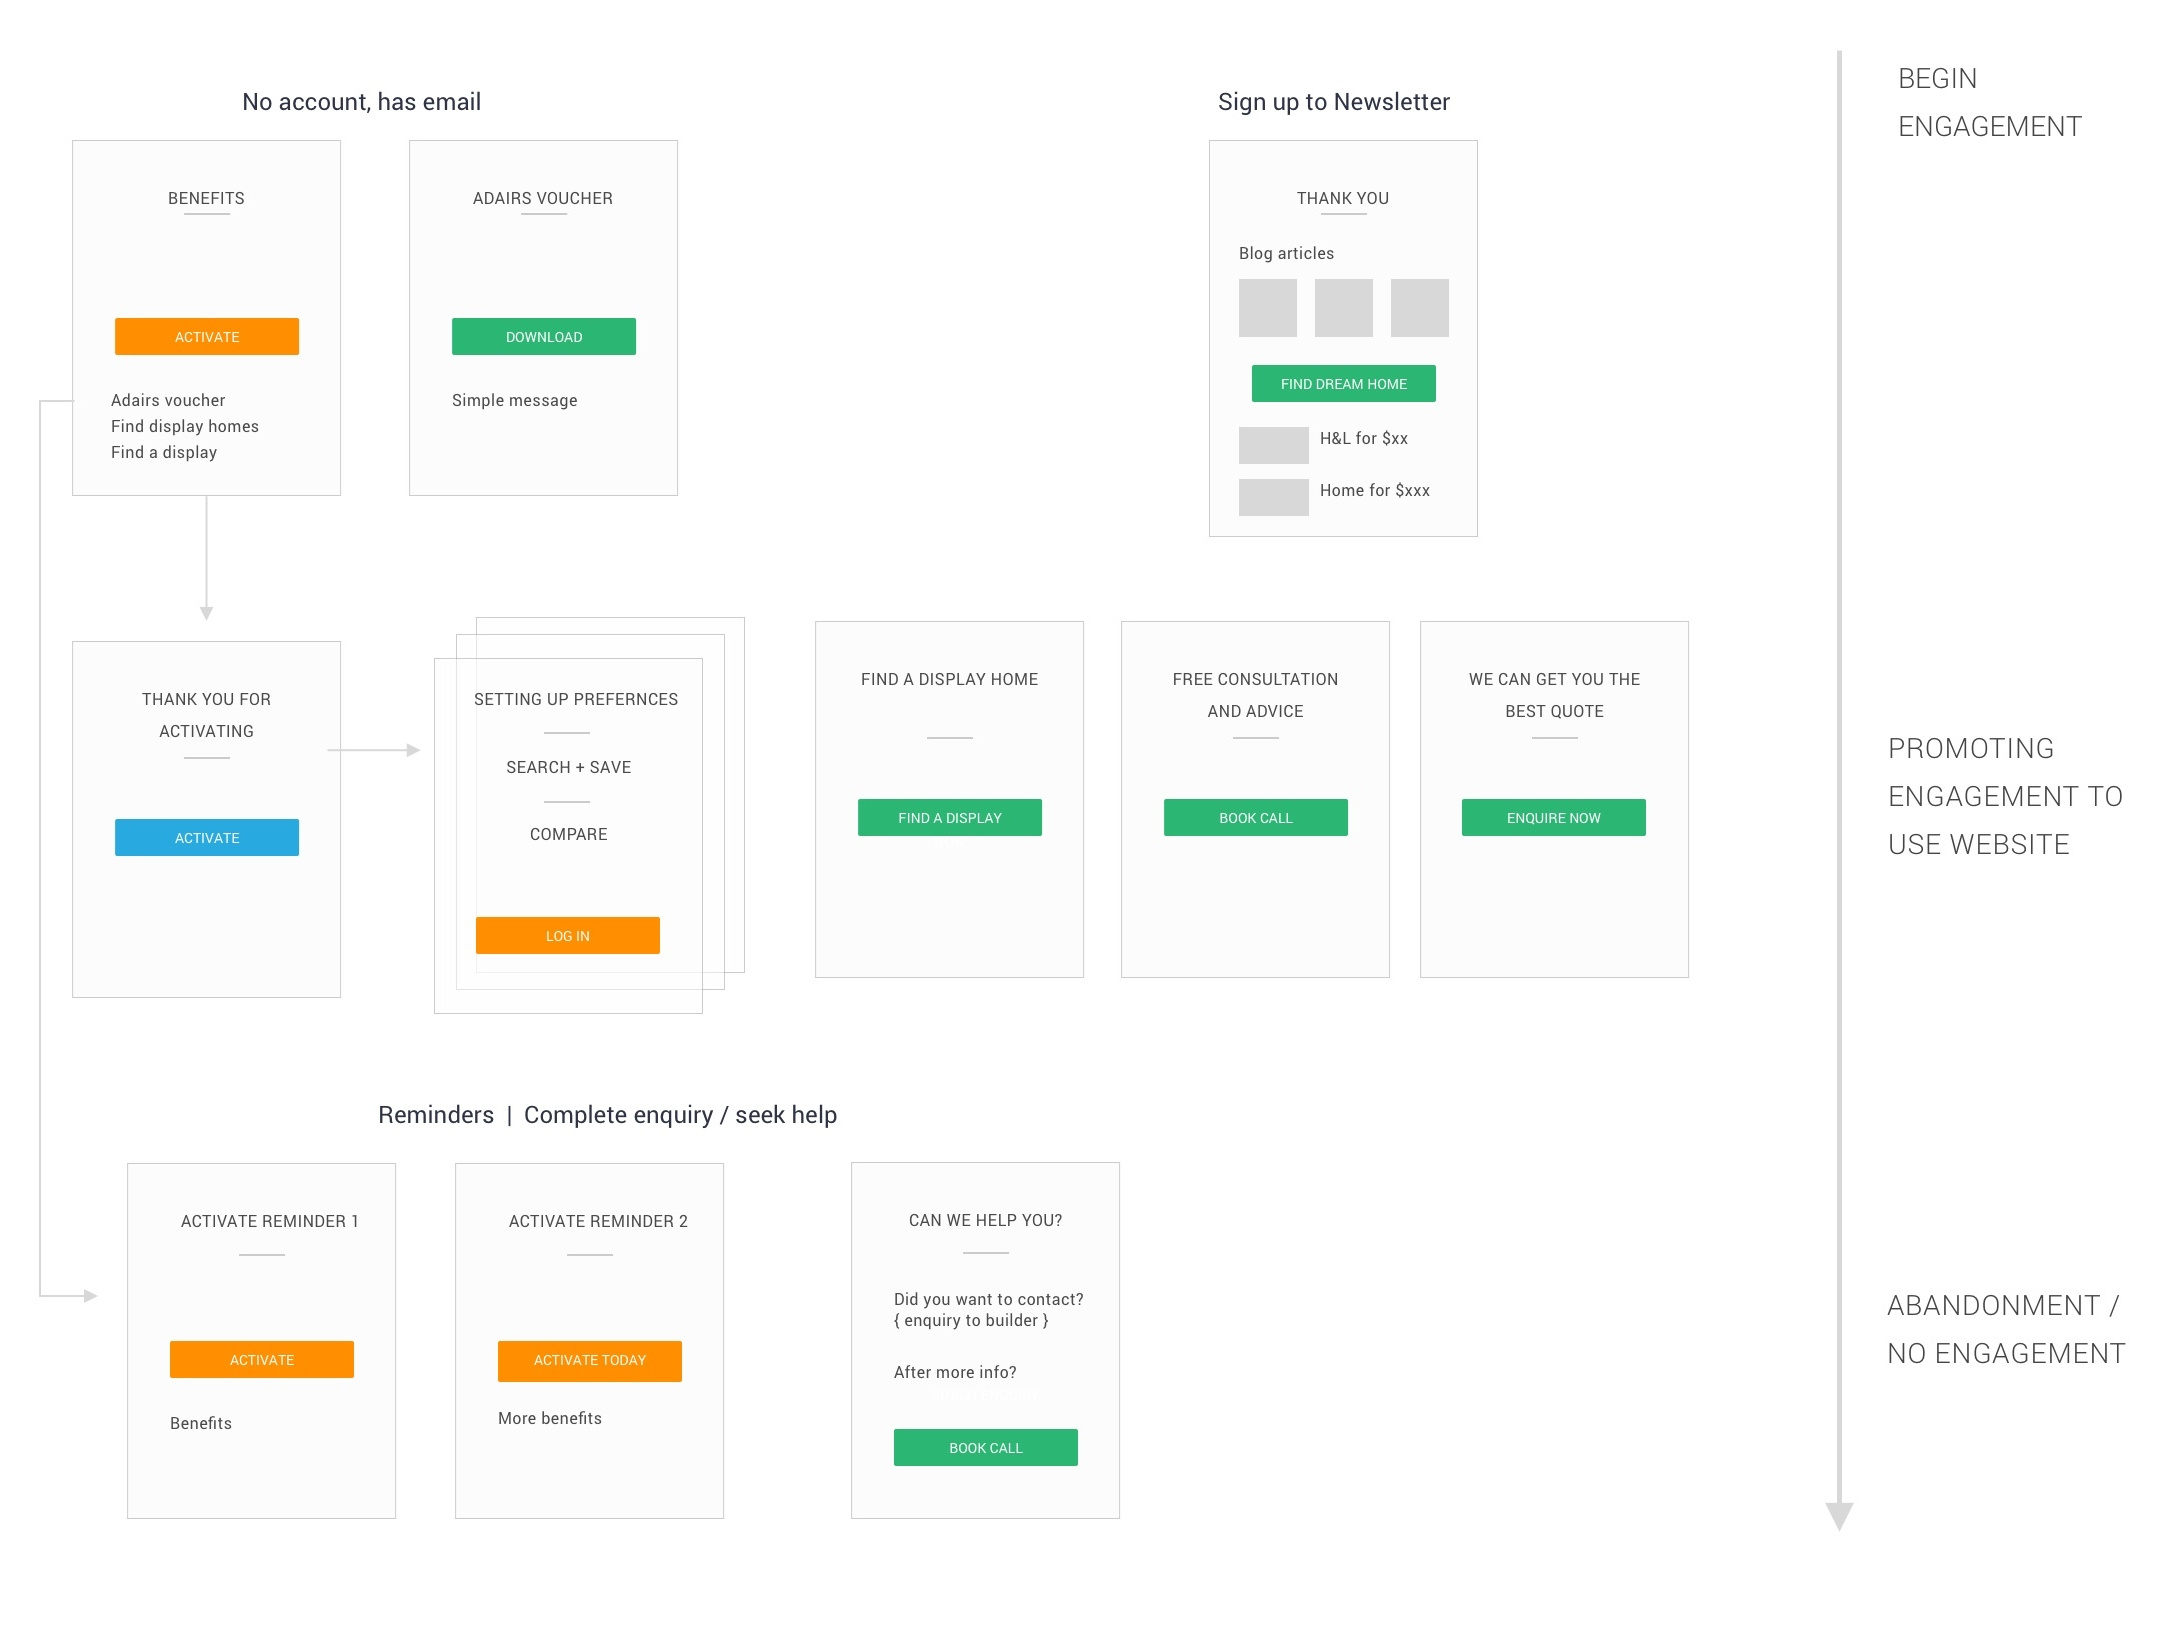The image size is (2170, 1627).
Task: Click the Reminders | Complete enquiry heading
Action: pyautogui.click(x=608, y=1114)
